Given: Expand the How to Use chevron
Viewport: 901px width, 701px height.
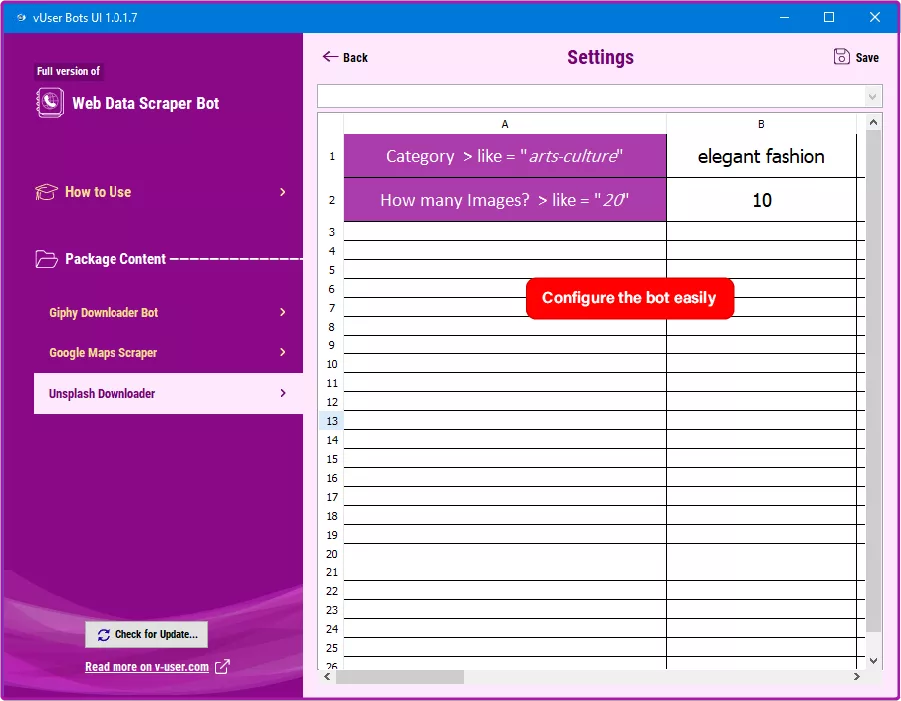Looking at the screenshot, I should [x=283, y=192].
